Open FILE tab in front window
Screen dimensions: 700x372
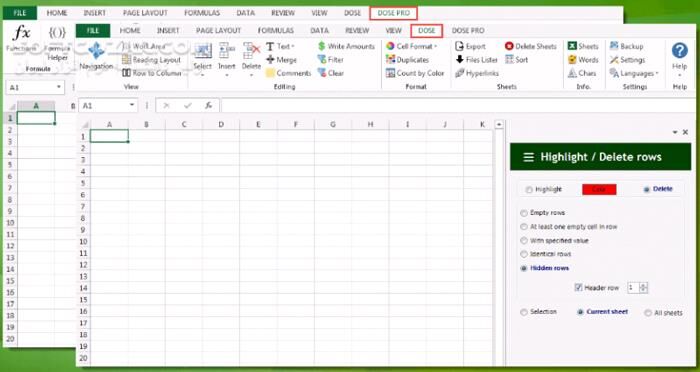tap(93, 30)
